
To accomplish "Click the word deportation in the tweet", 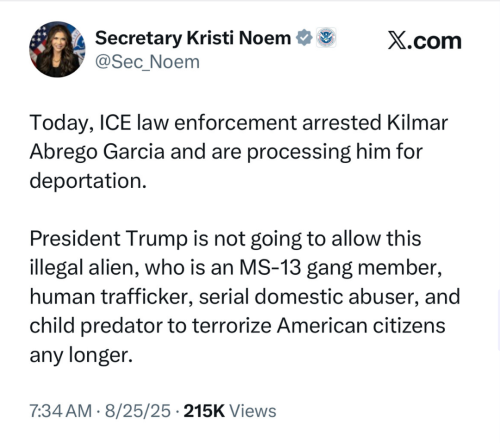I will (x=88, y=181).
